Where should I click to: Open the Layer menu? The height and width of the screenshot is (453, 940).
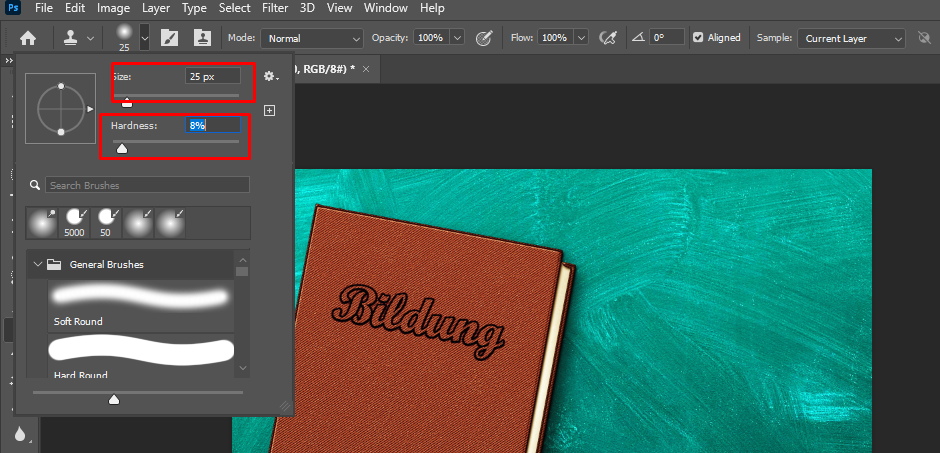click(156, 8)
